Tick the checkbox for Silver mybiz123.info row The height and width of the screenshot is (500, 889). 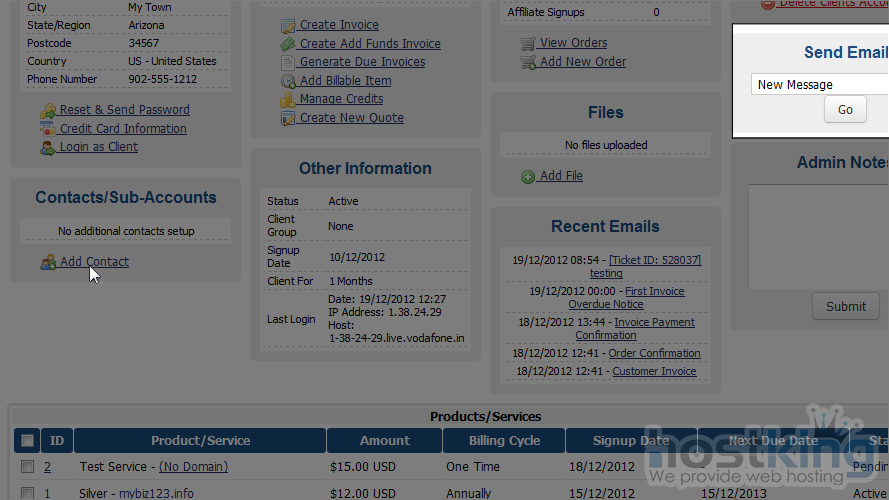[28, 493]
